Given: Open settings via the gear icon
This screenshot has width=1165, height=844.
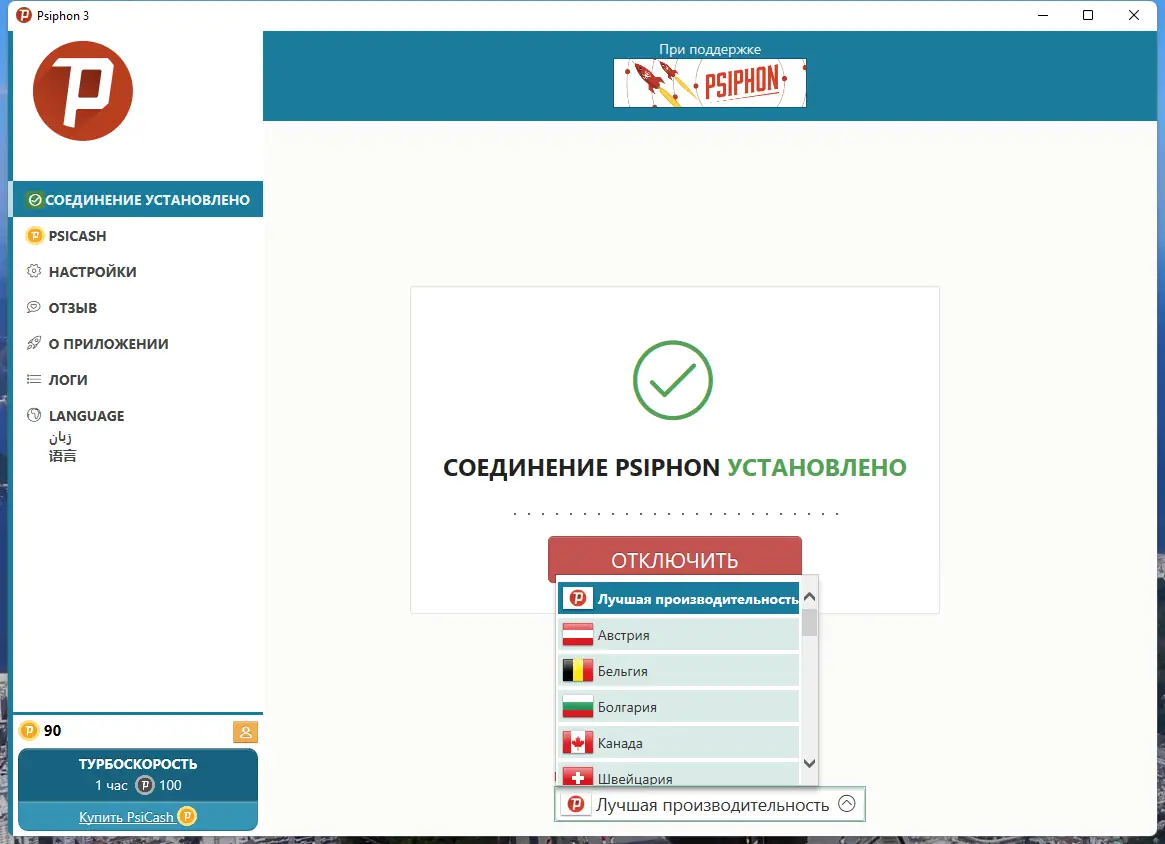Looking at the screenshot, I should pos(34,271).
